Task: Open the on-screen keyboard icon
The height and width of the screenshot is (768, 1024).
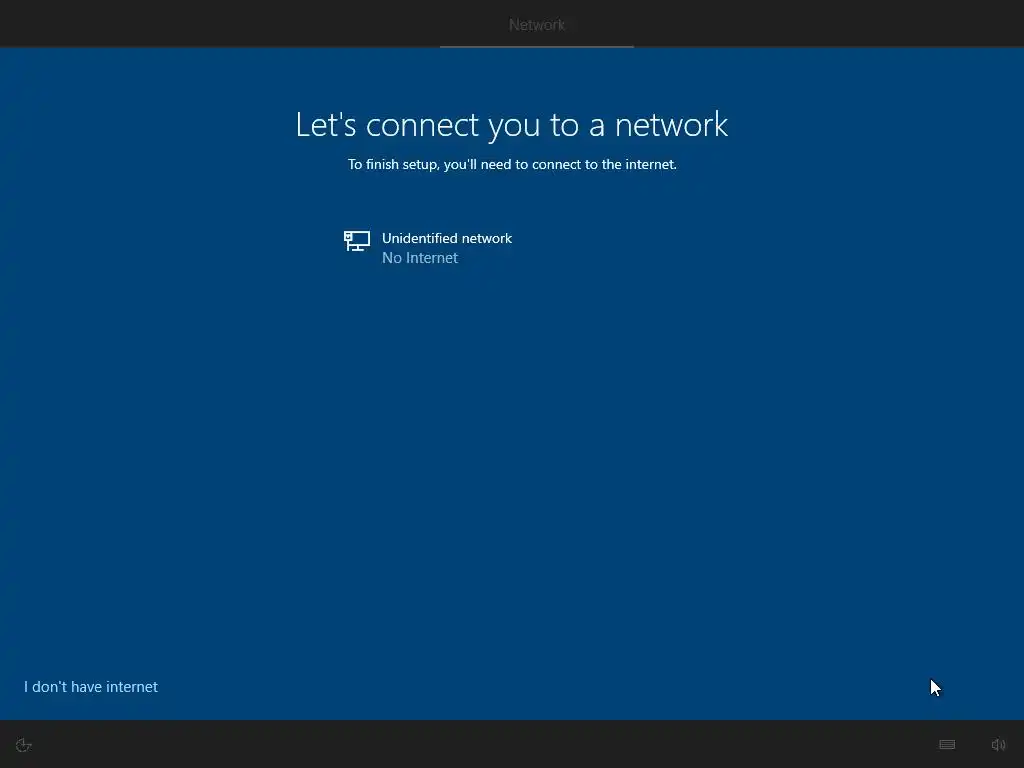Action: click(947, 744)
